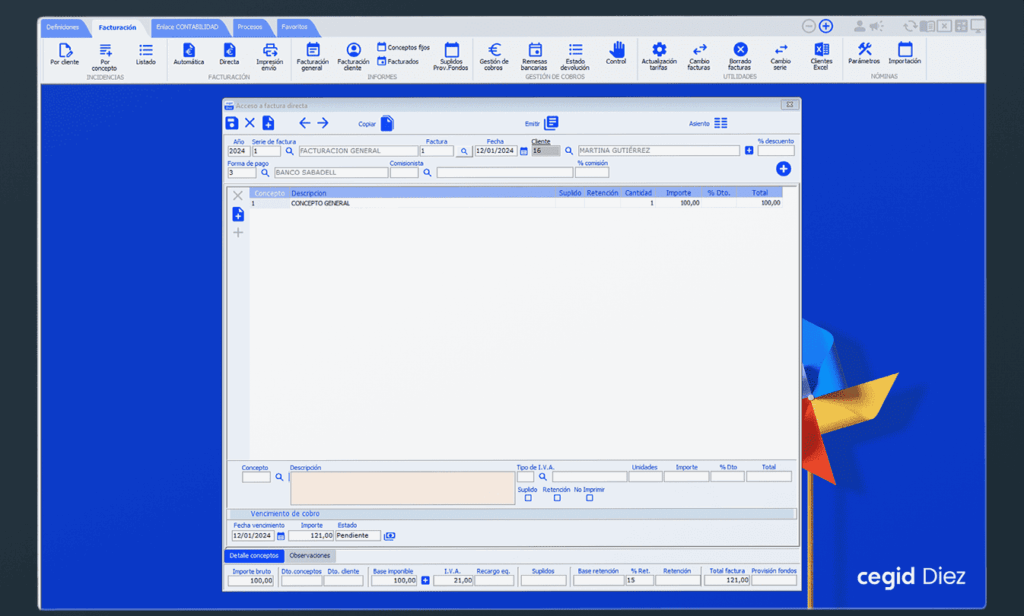
Task: Open the Control hand icon
Action: coord(616,54)
